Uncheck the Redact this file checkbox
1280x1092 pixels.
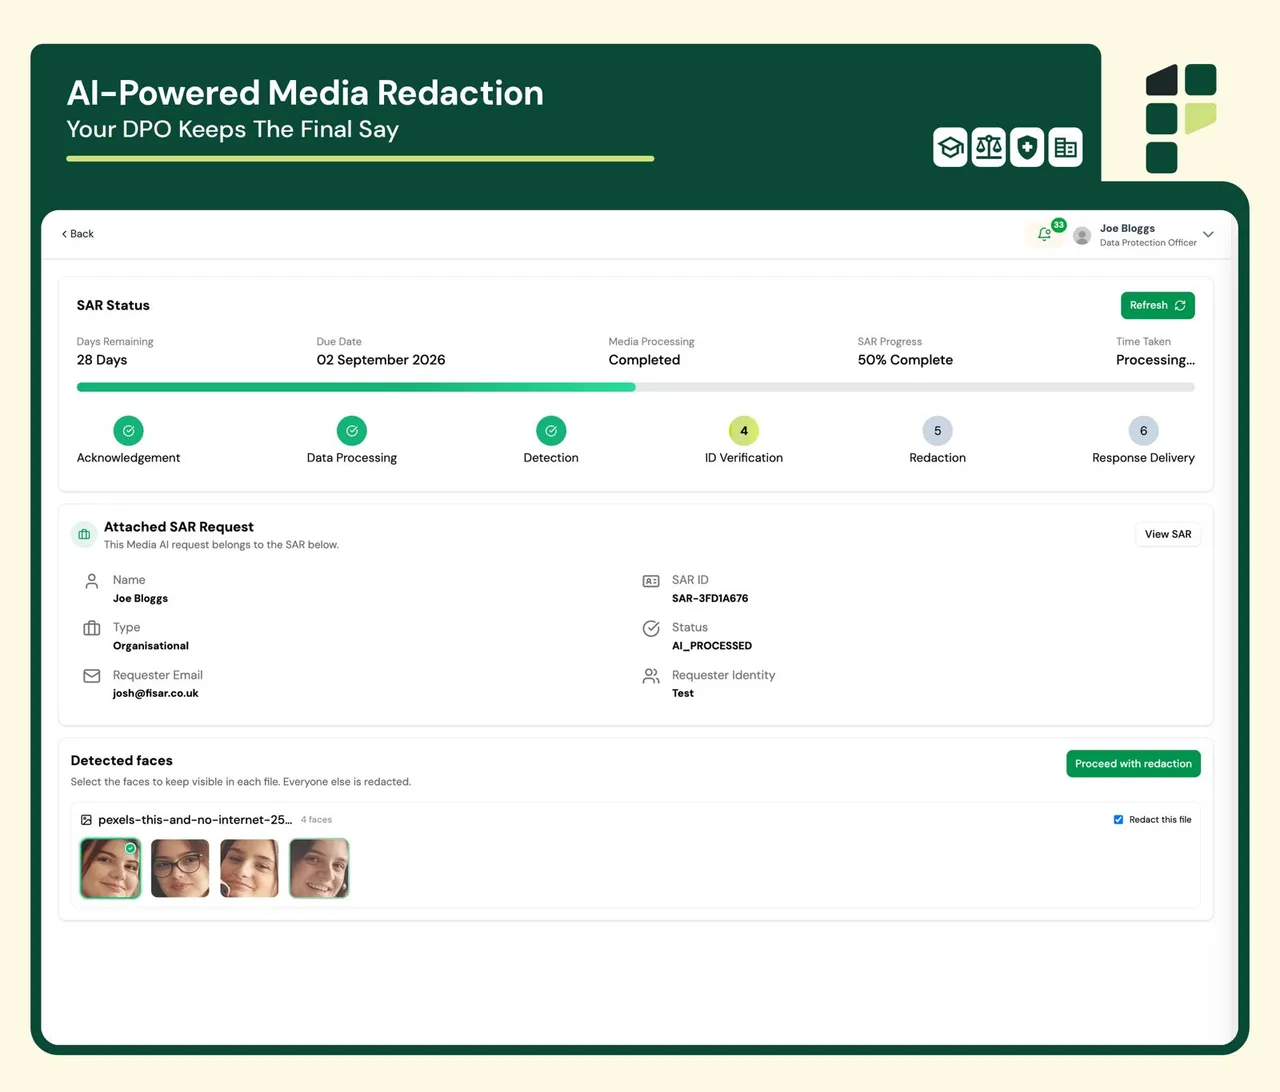click(x=1118, y=820)
